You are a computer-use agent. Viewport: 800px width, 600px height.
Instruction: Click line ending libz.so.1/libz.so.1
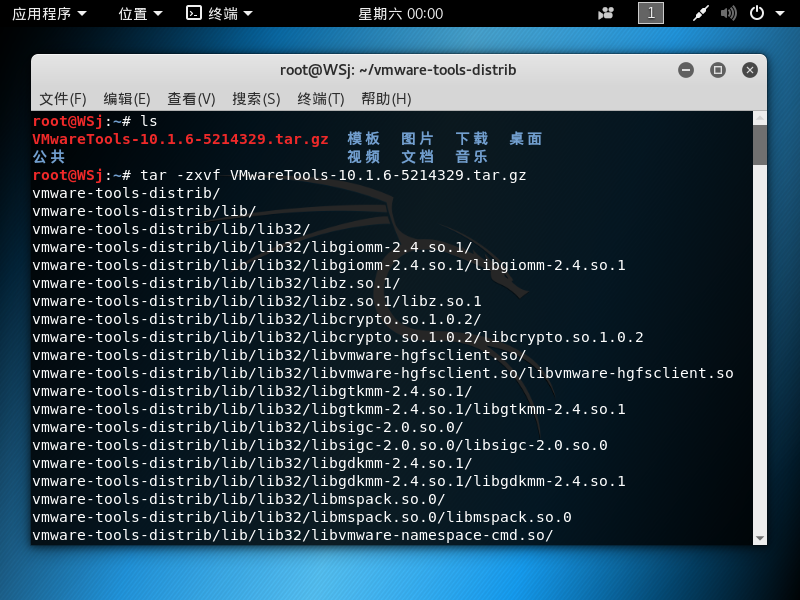coord(257,301)
